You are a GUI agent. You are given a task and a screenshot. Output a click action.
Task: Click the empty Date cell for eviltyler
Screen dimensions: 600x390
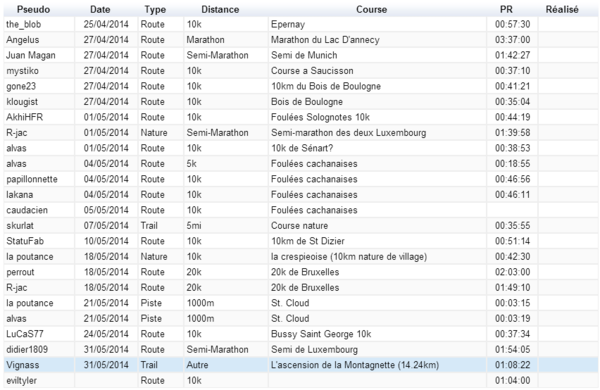[106, 380]
